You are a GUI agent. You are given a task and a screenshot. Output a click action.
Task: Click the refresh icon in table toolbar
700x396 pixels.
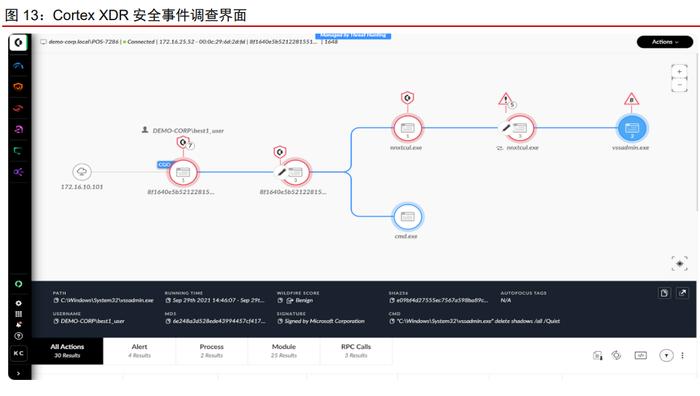tap(617, 355)
